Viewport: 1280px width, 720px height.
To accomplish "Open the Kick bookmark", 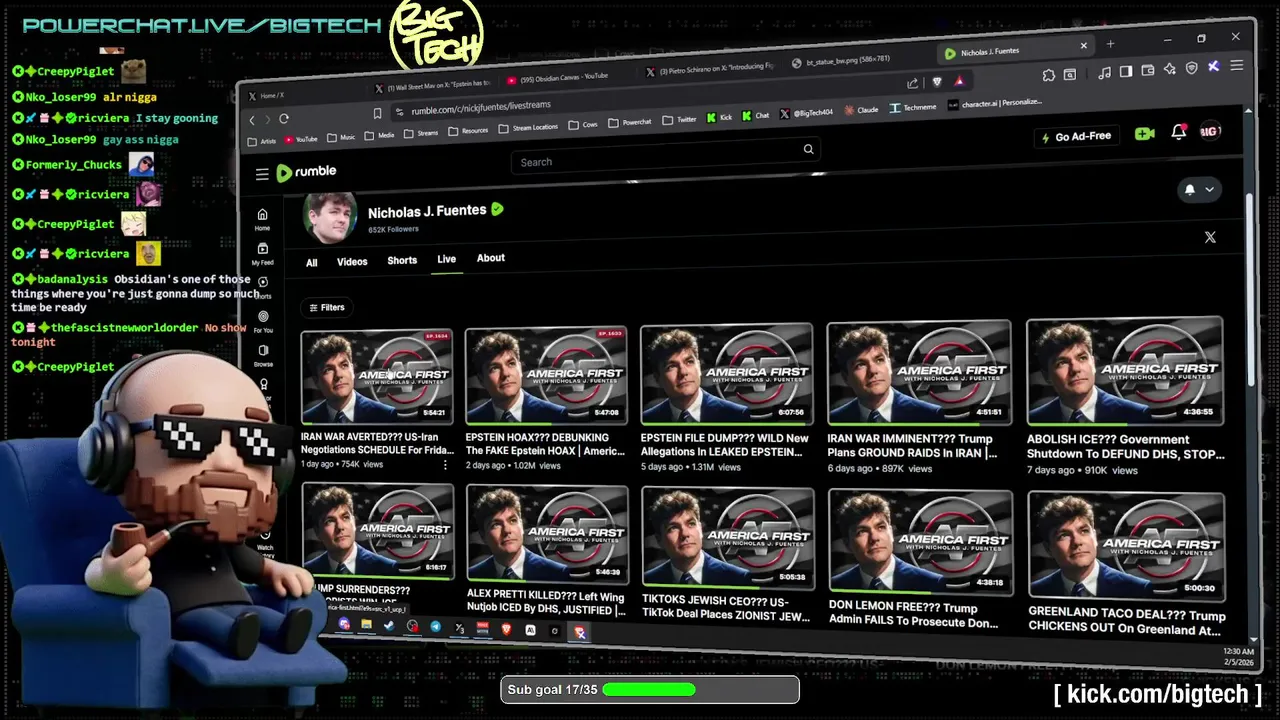I will pos(719,117).
